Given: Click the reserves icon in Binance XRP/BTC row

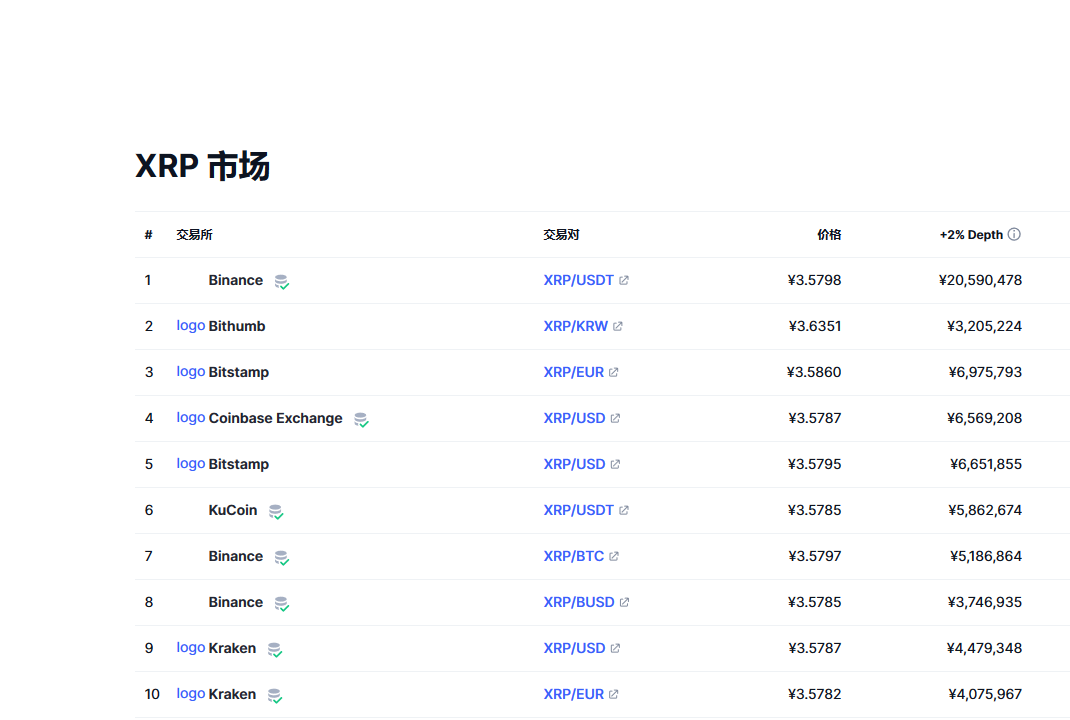Looking at the screenshot, I should coord(282,558).
